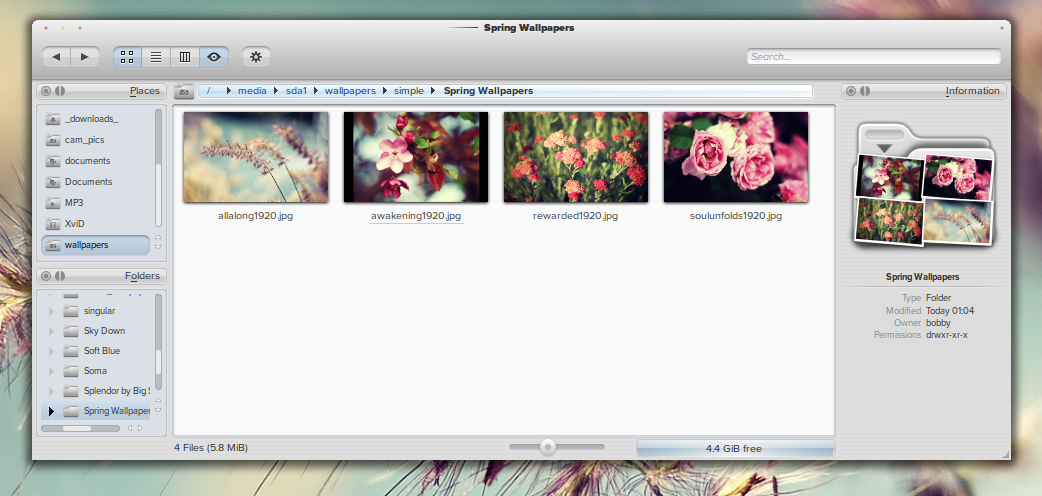Expand the 'Soft Blue' folder node
The image size is (1042, 496).
click(x=51, y=350)
